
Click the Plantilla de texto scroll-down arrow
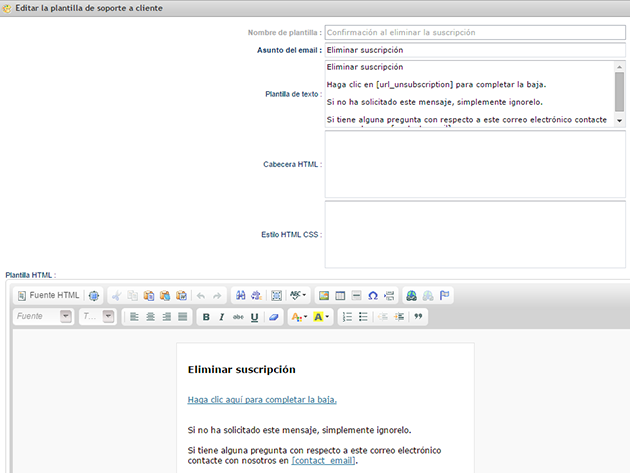[x=620, y=121]
